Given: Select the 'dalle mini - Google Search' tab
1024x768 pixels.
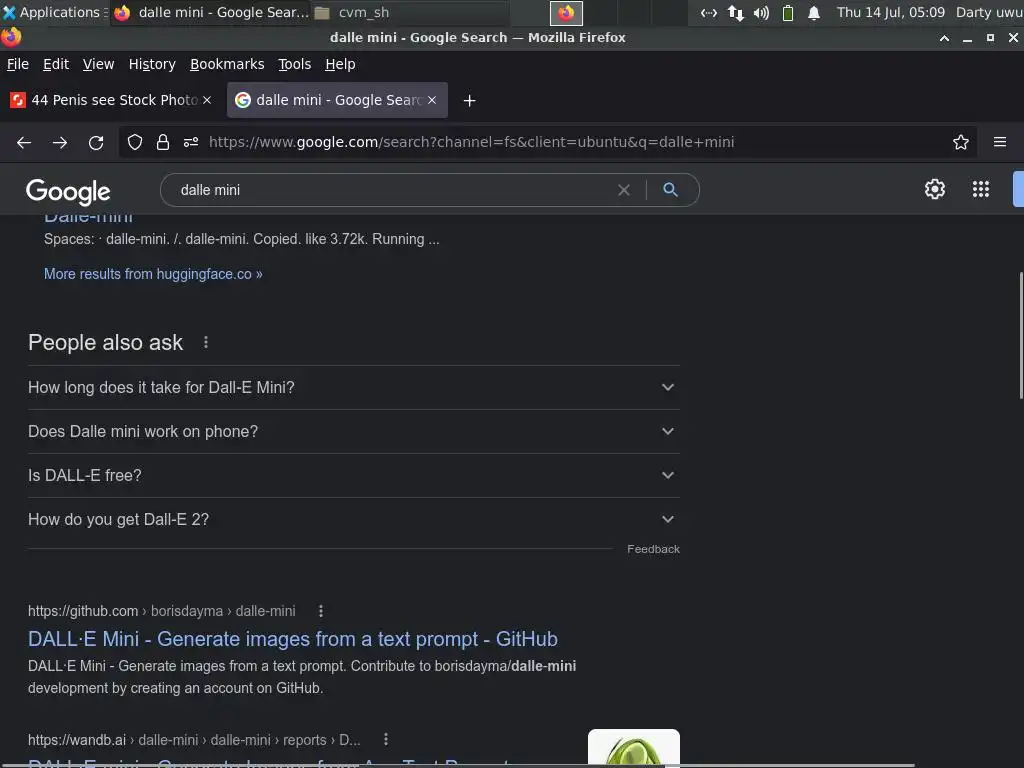Looking at the screenshot, I should [337, 100].
